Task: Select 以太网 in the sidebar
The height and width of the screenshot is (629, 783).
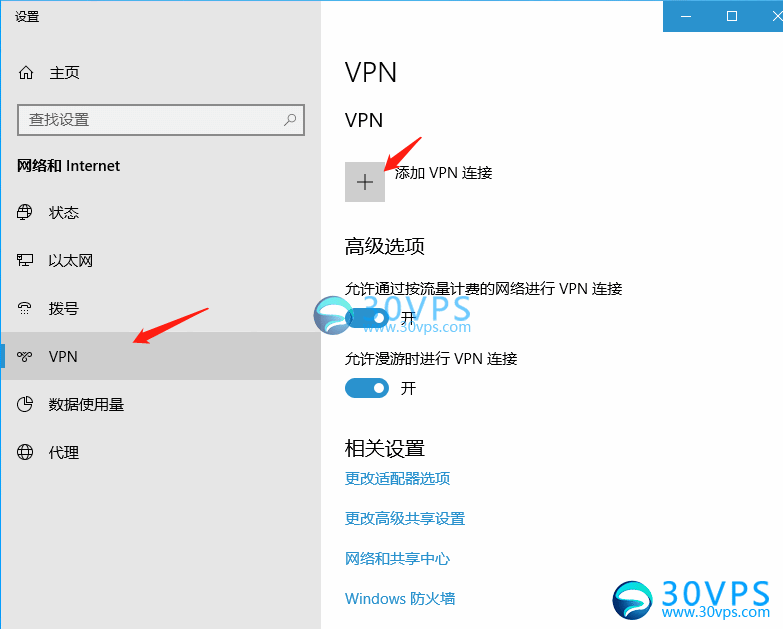Action: [161, 260]
